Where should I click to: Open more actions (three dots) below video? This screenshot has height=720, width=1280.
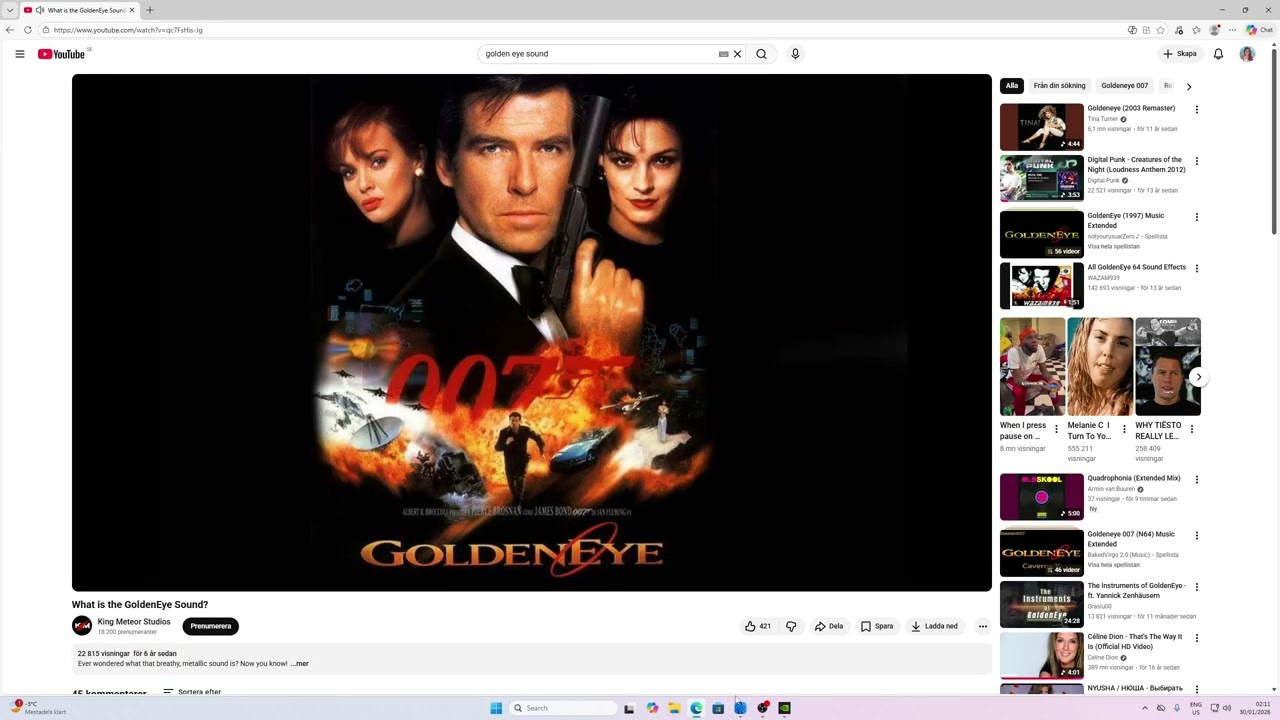[982, 626]
